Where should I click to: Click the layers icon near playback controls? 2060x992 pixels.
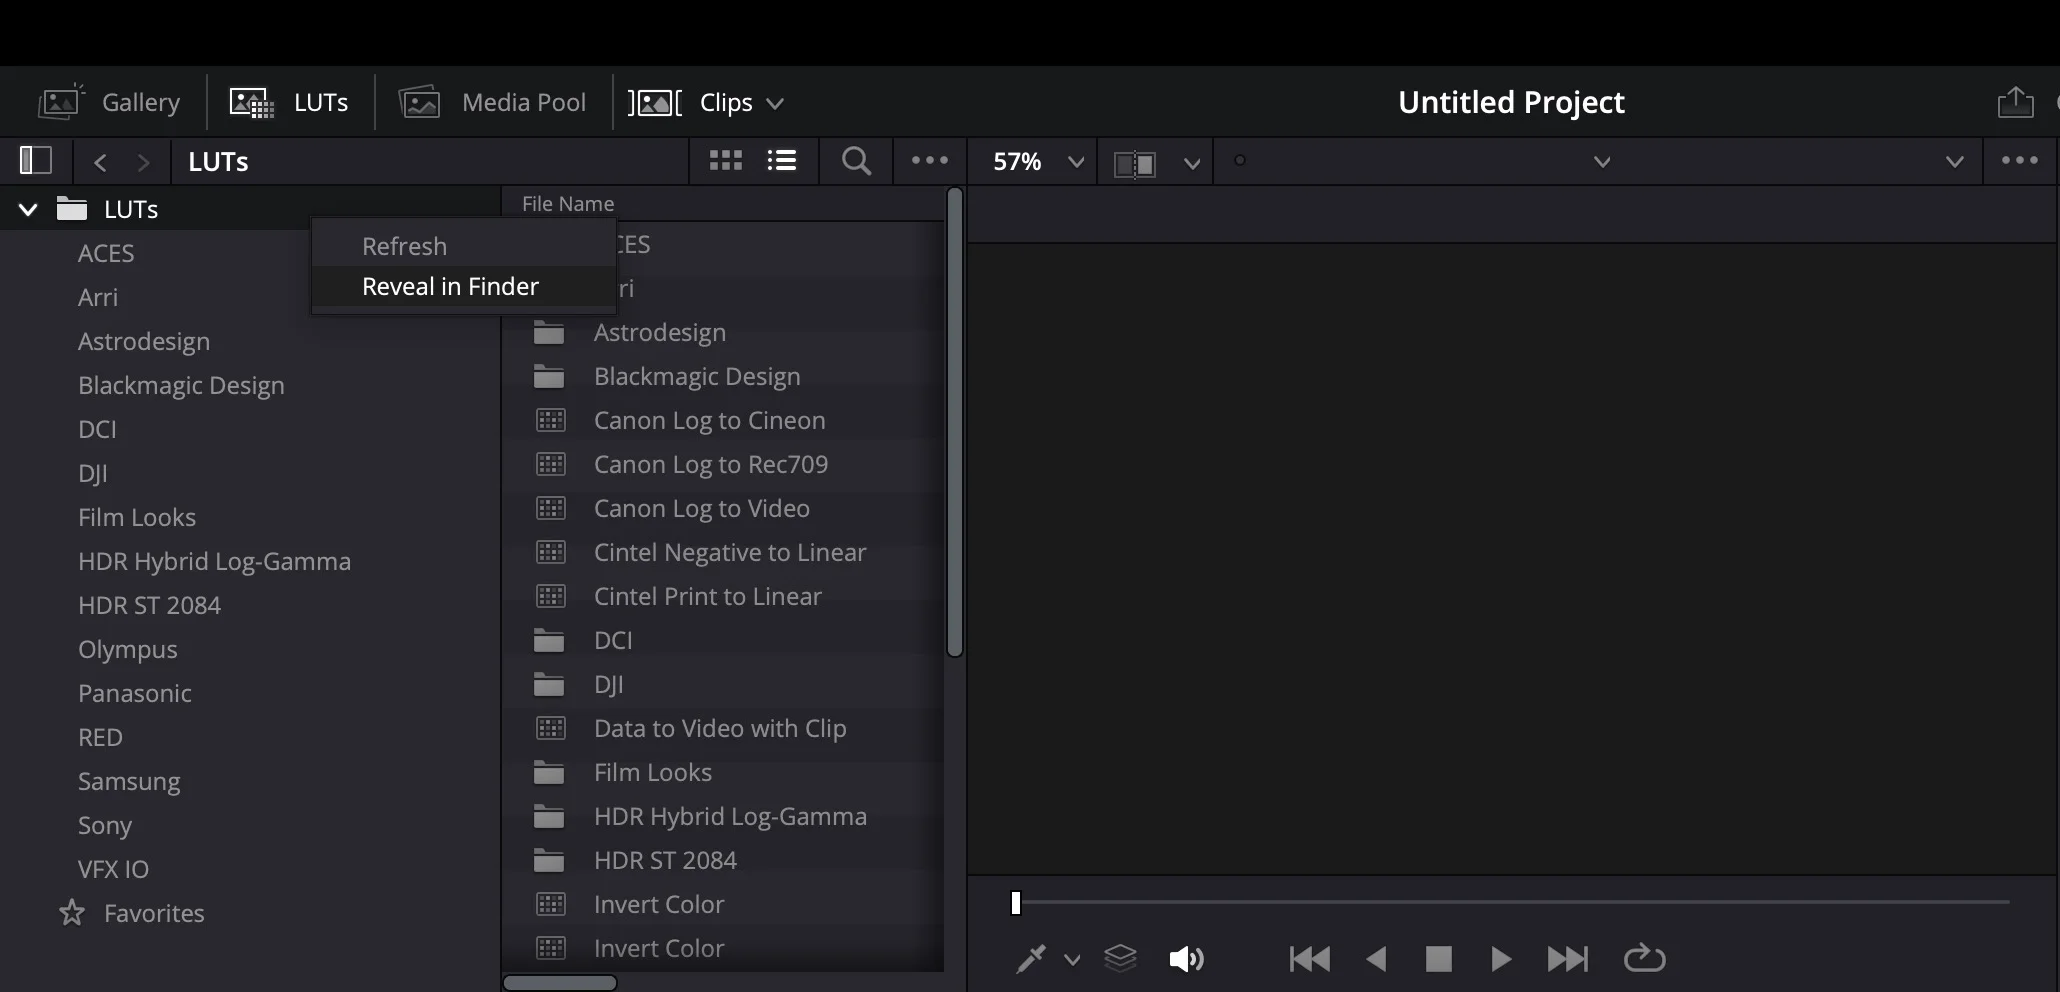tap(1121, 959)
